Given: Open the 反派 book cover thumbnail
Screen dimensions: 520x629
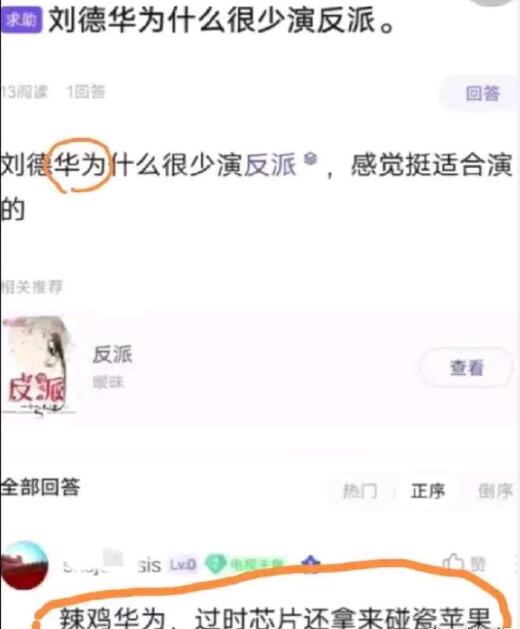Looking at the screenshot, I should [37, 366].
